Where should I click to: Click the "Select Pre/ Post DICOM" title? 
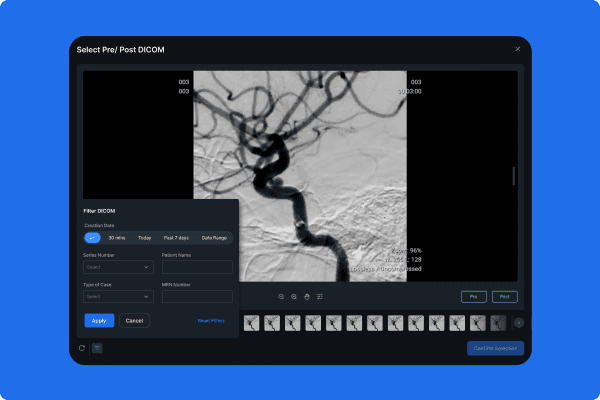tap(121, 50)
